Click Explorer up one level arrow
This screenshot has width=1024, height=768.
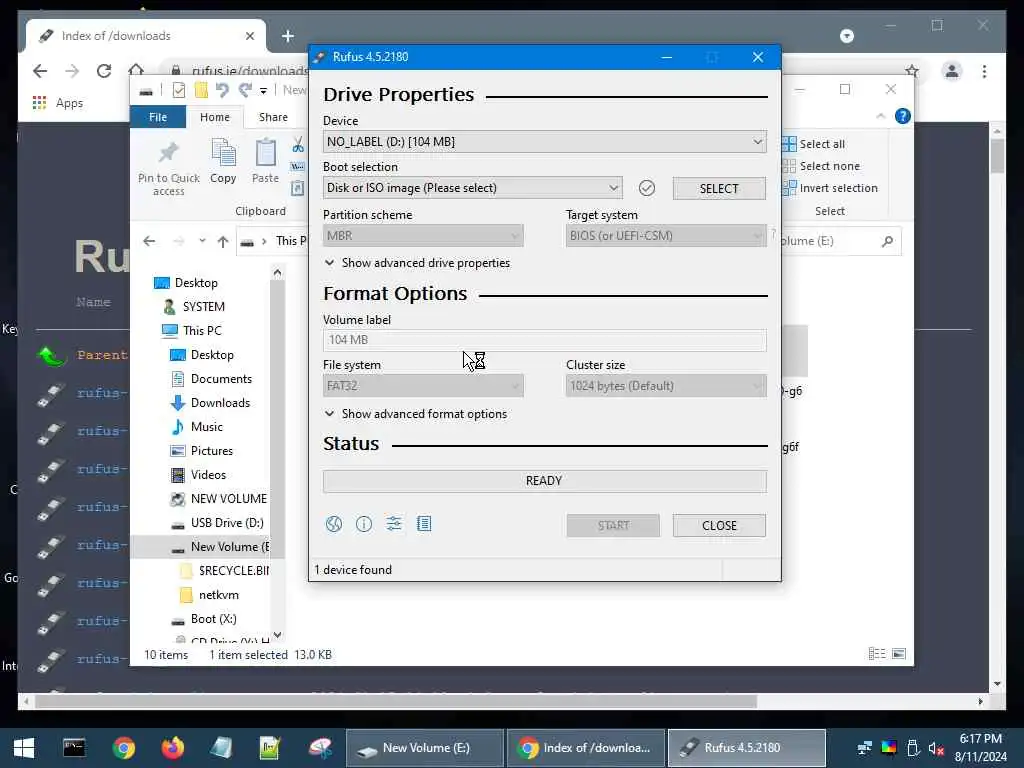(223, 242)
